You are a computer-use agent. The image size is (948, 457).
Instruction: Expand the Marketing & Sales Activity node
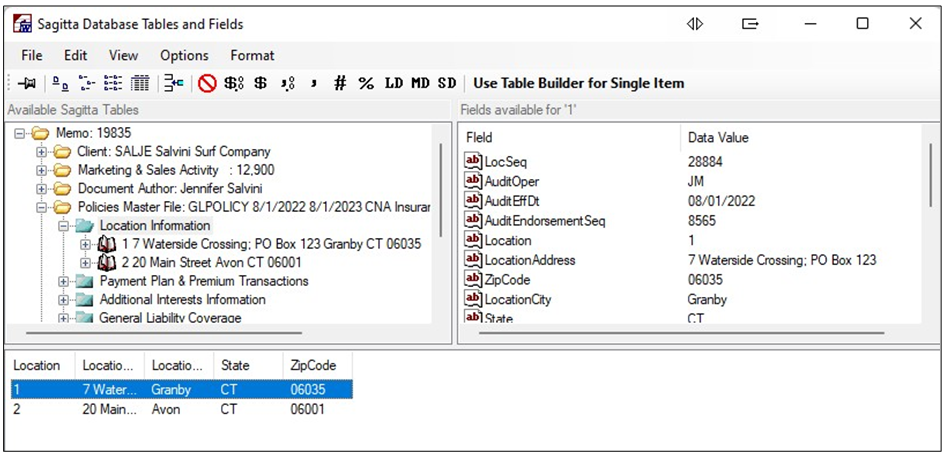[x=41, y=170]
